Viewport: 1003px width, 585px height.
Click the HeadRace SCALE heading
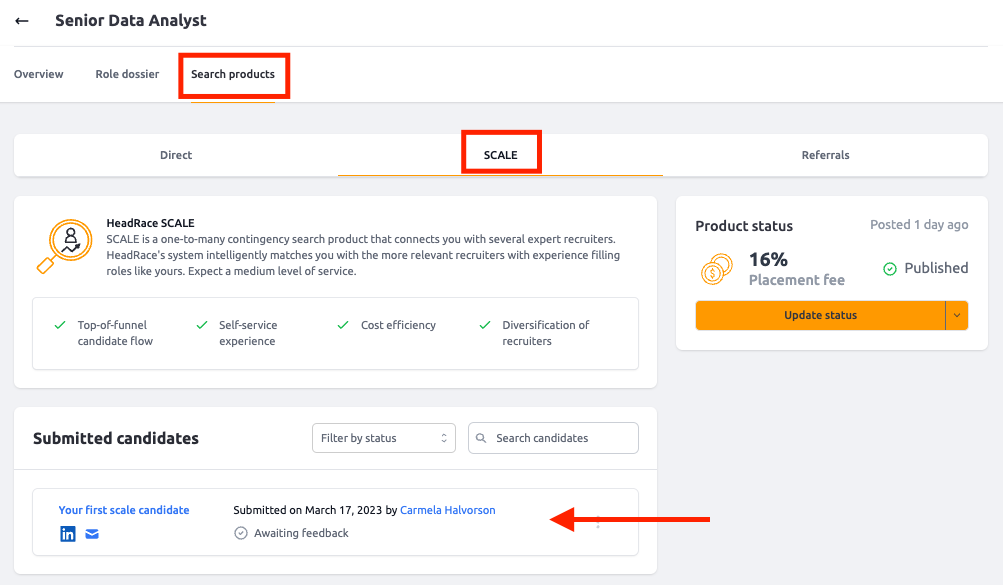(x=150, y=223)
